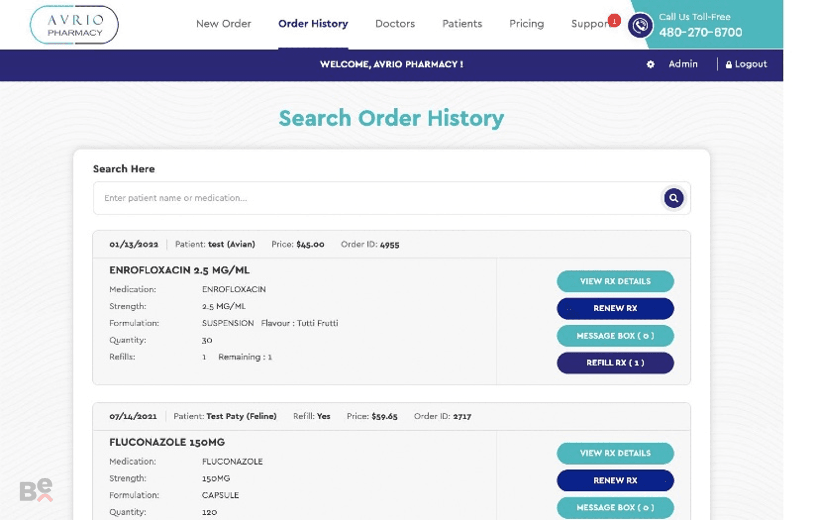Click the FLUCONAZOLE 150MG heading
This screenshot has height=520, width=817.
(x=167, y=442)
